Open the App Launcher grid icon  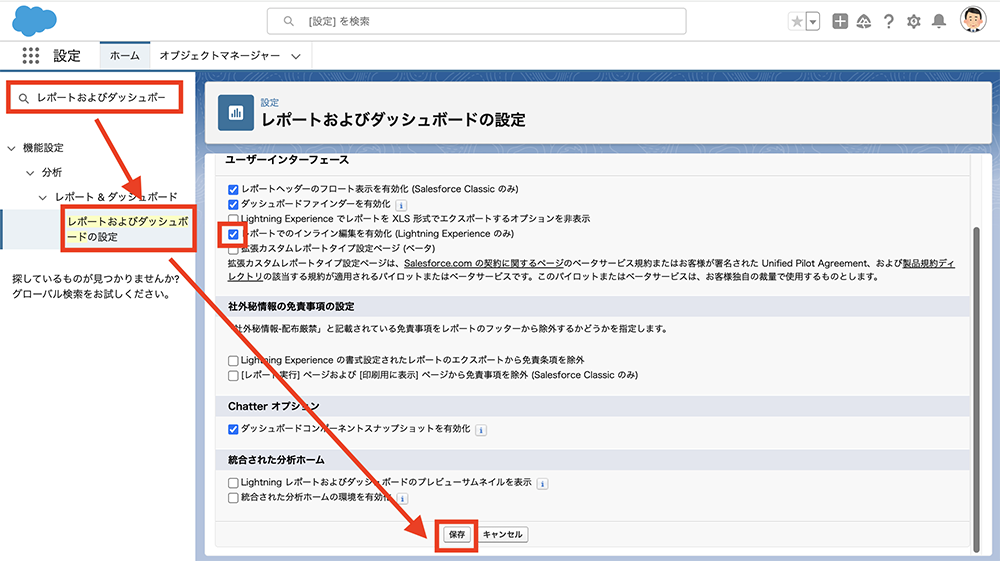point(31,55)
